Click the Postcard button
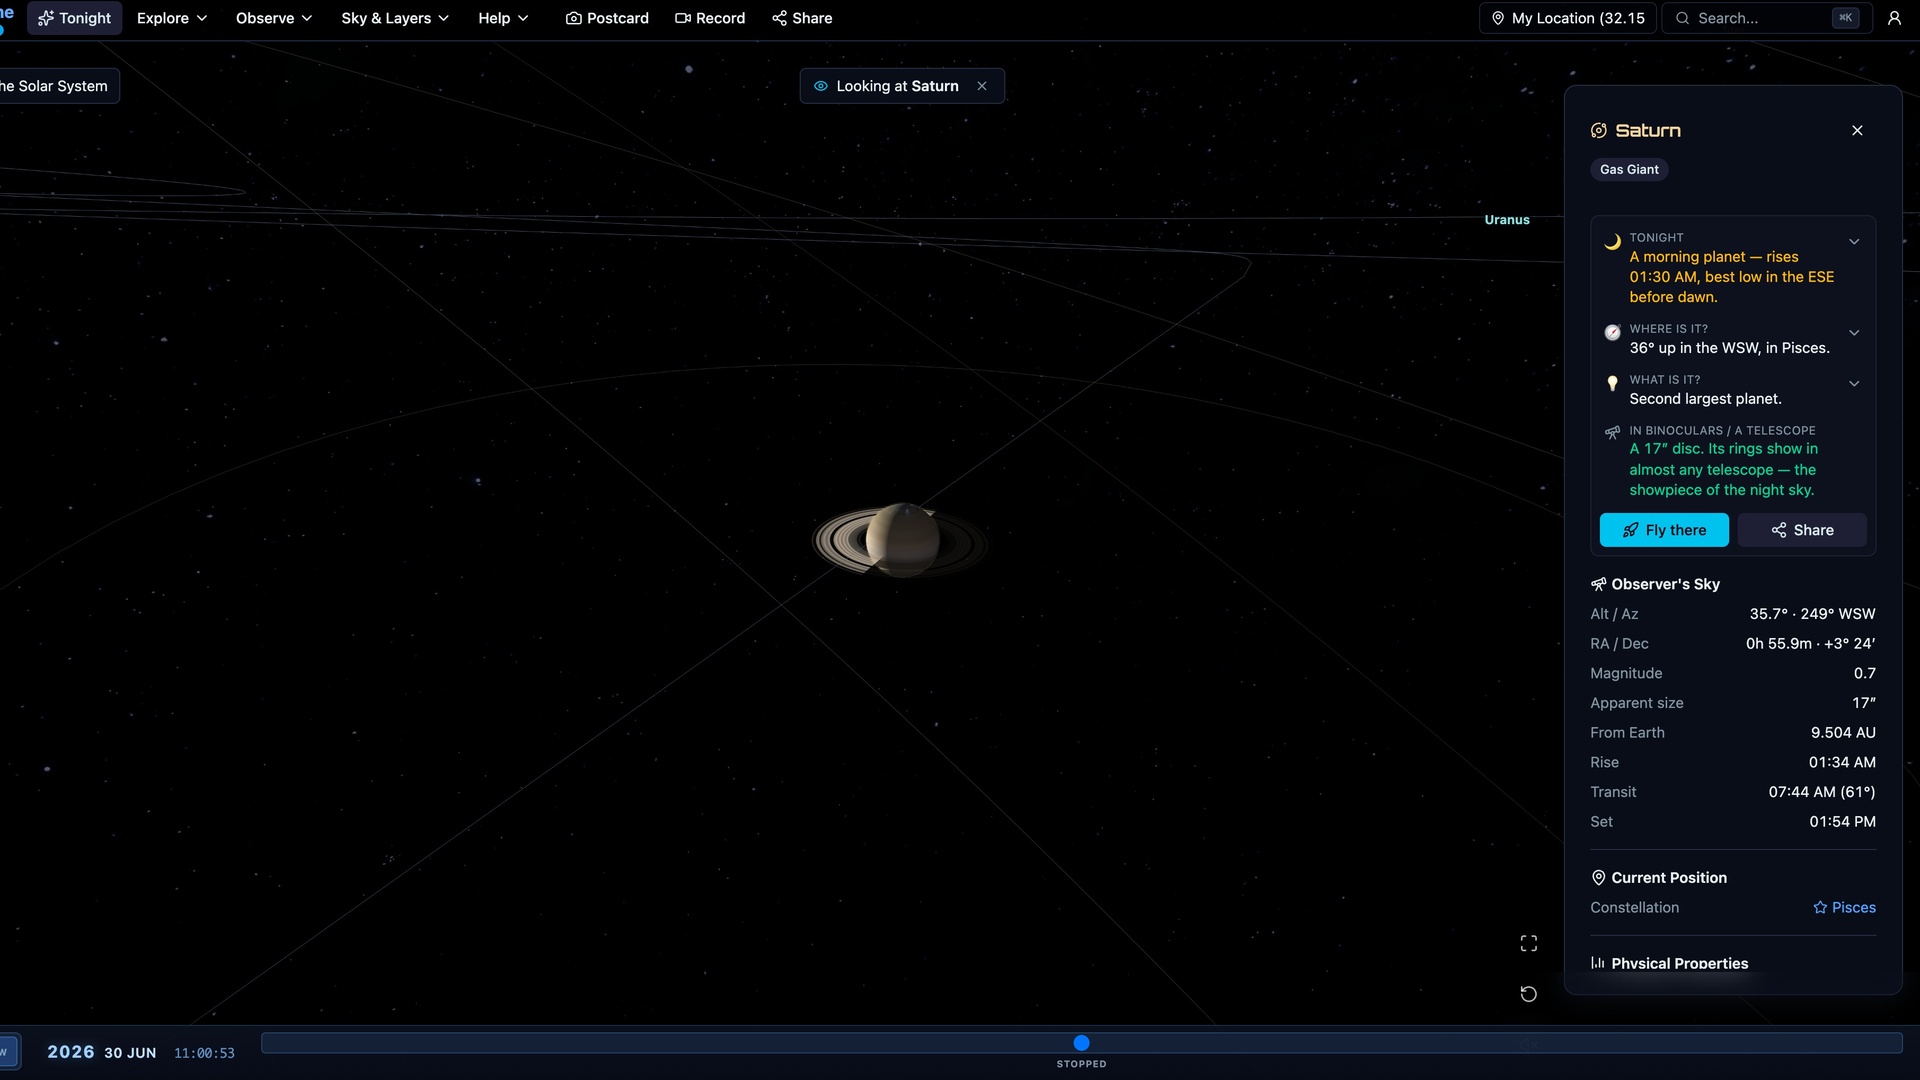 [x=607, y=18]
